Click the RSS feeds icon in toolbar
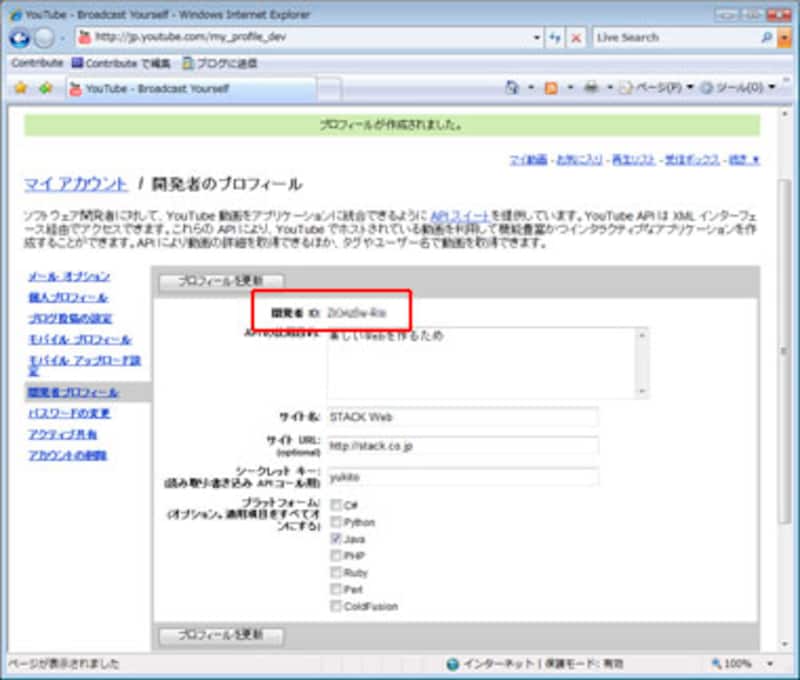The width and height of the screenshot is (800, 680). pos(550,88)
